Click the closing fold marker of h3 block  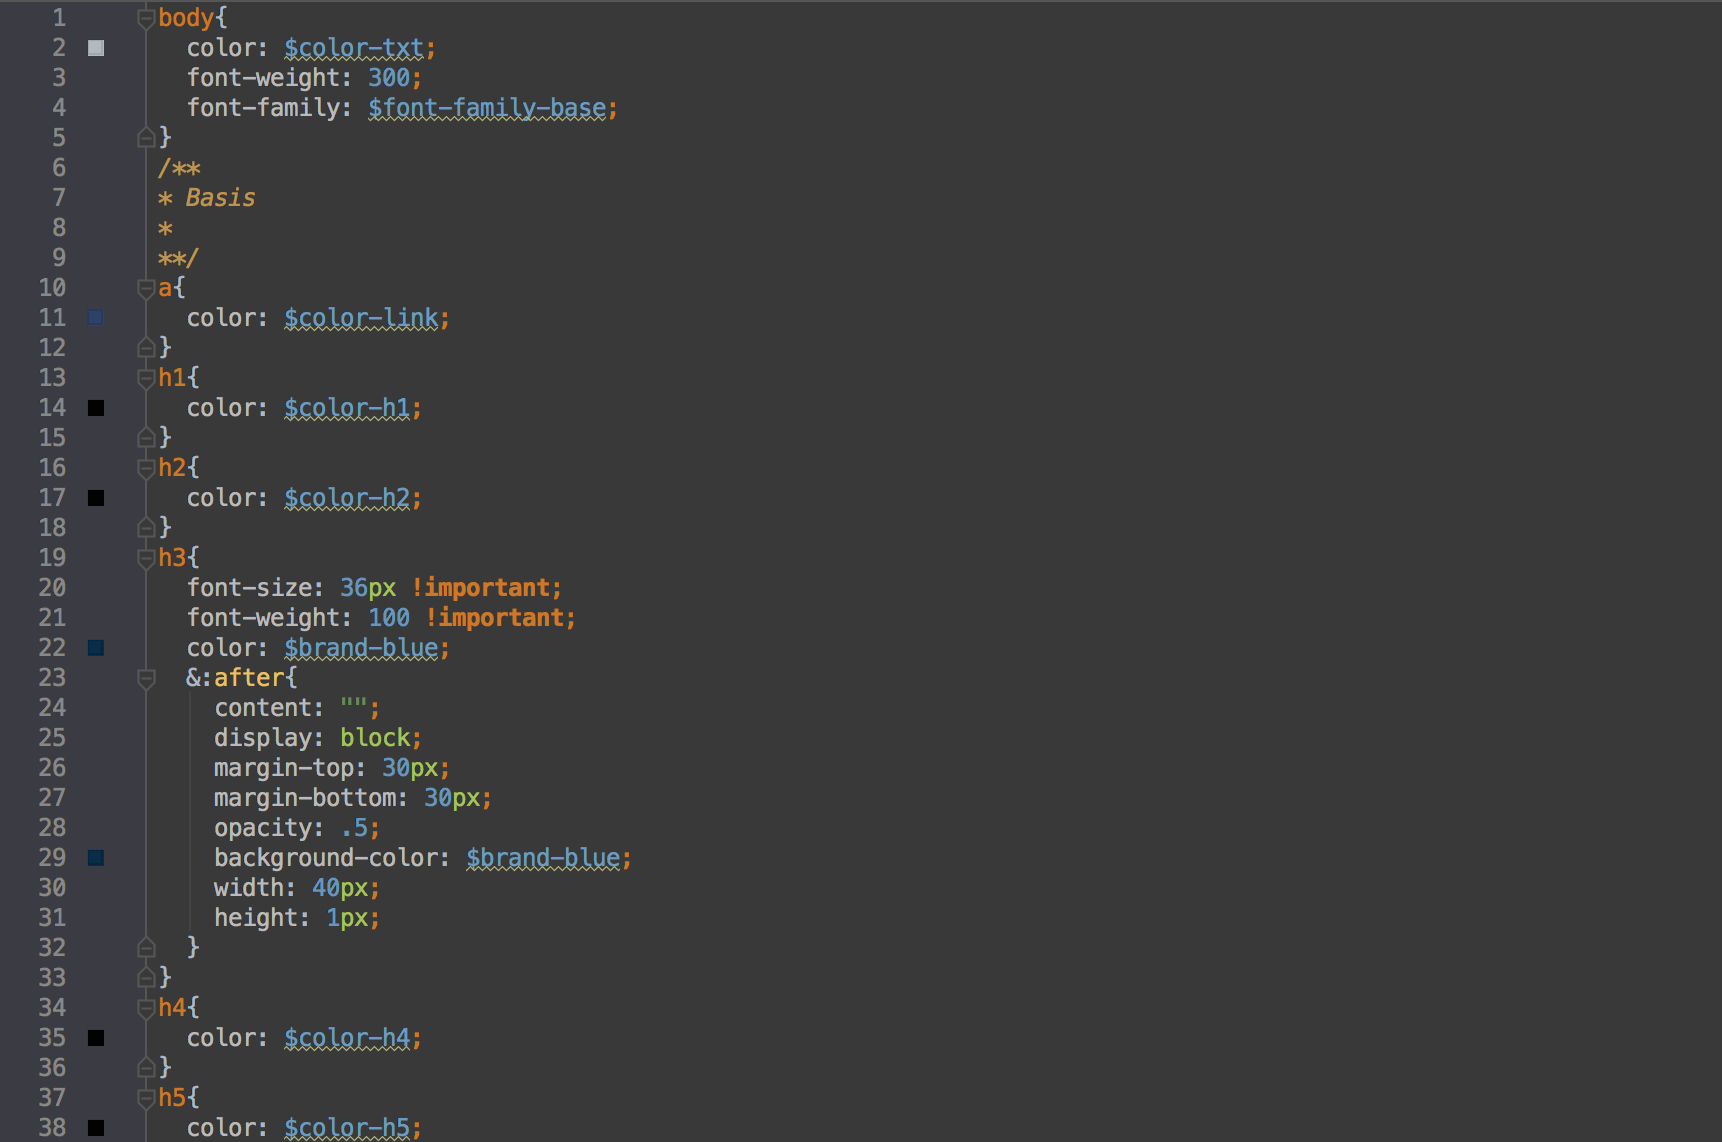146,977
